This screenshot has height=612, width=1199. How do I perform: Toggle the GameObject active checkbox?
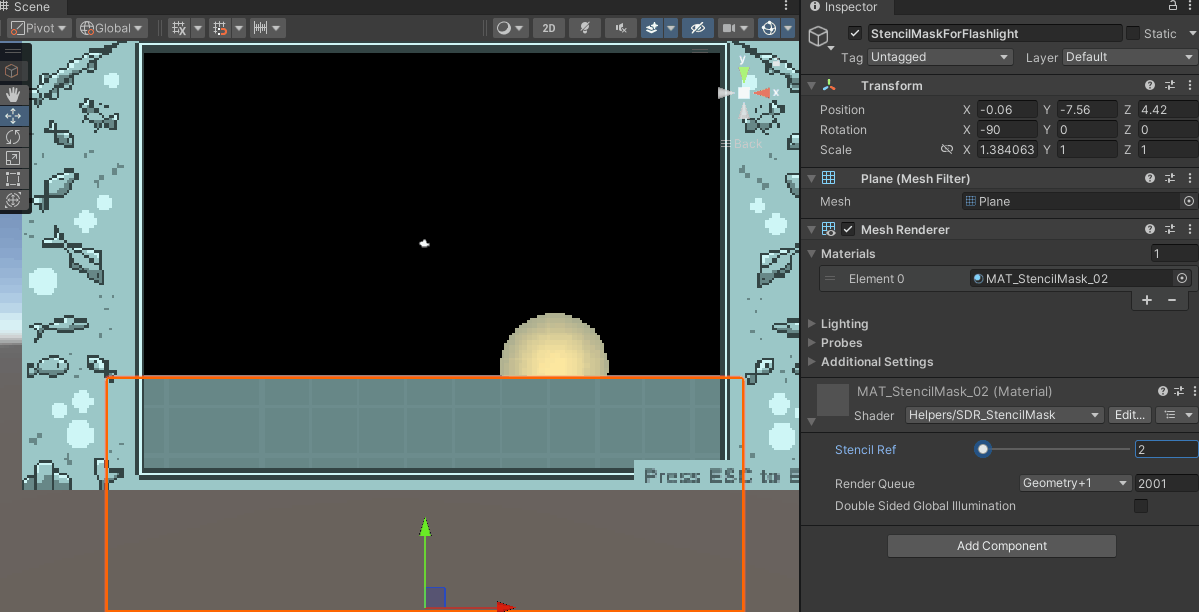pos(855,33)
